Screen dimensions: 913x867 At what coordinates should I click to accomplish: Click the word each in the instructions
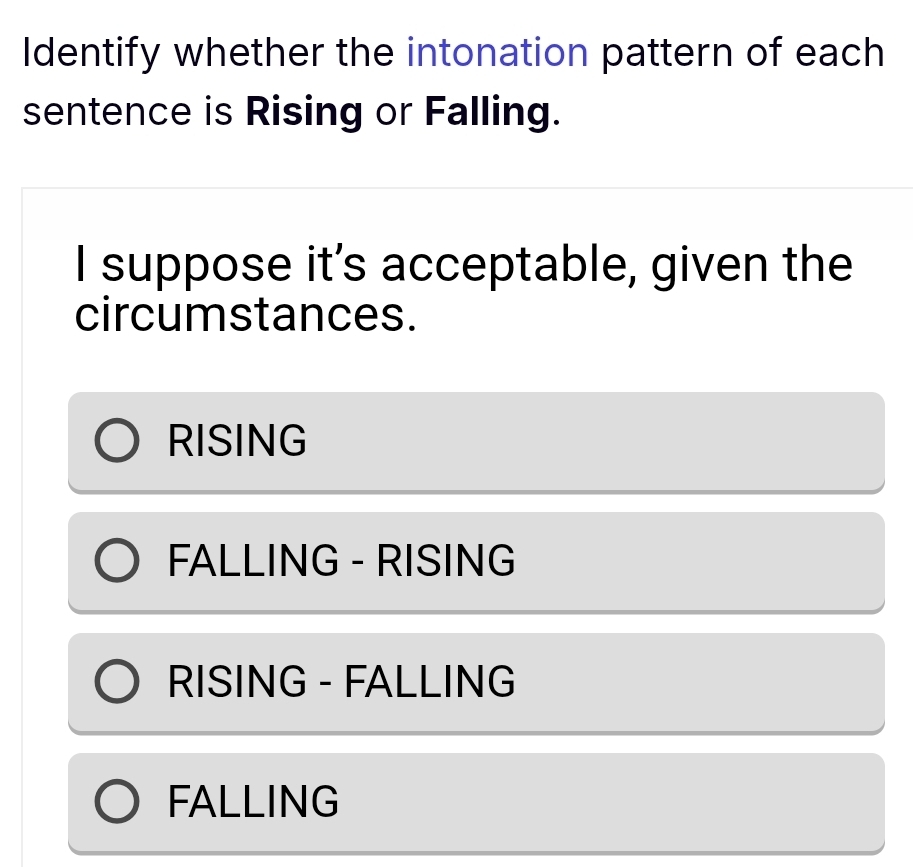[x=839, y=52]
